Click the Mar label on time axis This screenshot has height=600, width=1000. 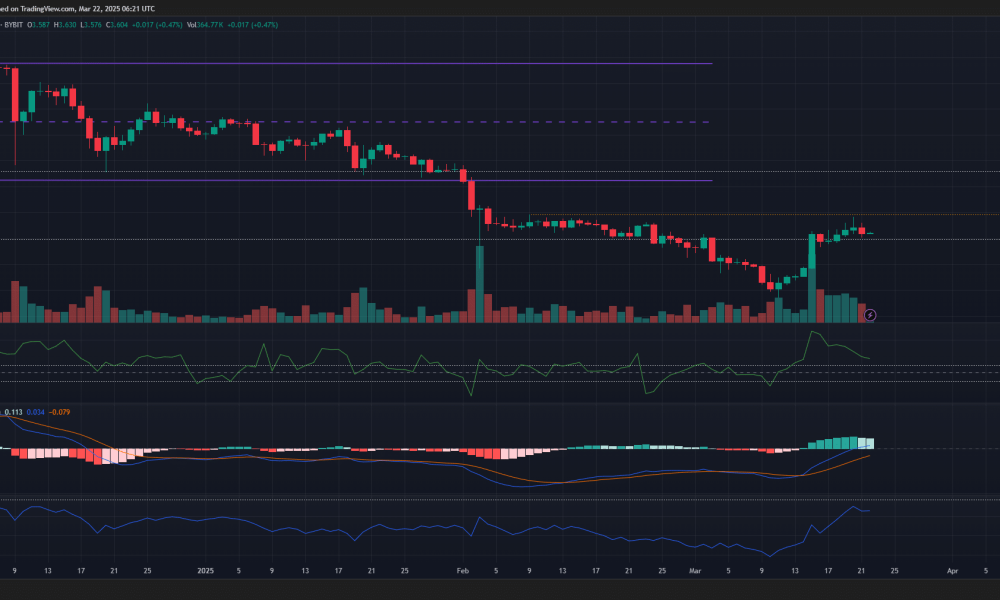695,571
